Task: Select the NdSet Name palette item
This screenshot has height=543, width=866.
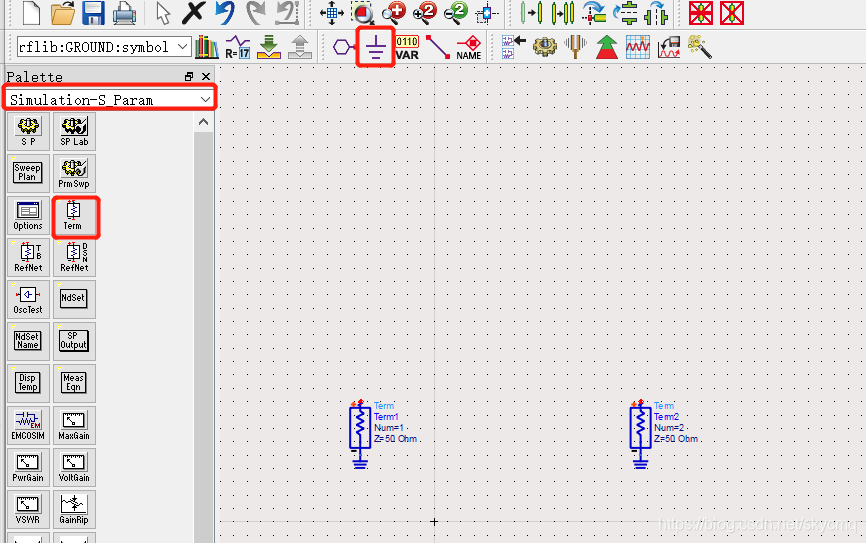Action: click(x=28, y=341)
